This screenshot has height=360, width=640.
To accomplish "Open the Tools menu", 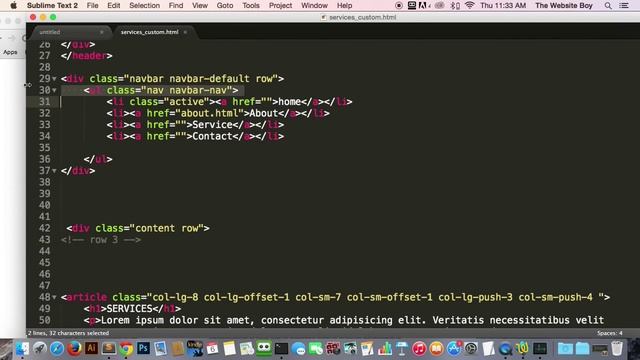I will [251, 5].
